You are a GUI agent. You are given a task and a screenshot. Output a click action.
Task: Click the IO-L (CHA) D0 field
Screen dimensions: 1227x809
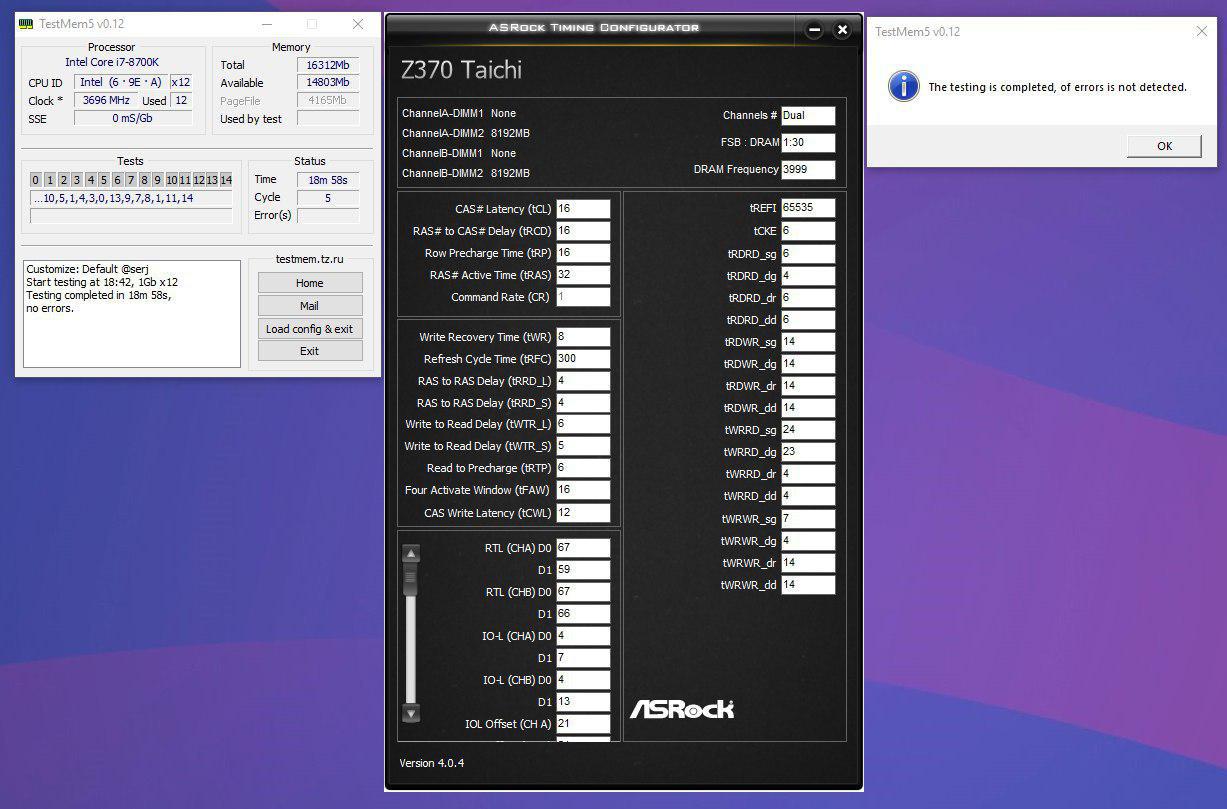coord(583,636)
